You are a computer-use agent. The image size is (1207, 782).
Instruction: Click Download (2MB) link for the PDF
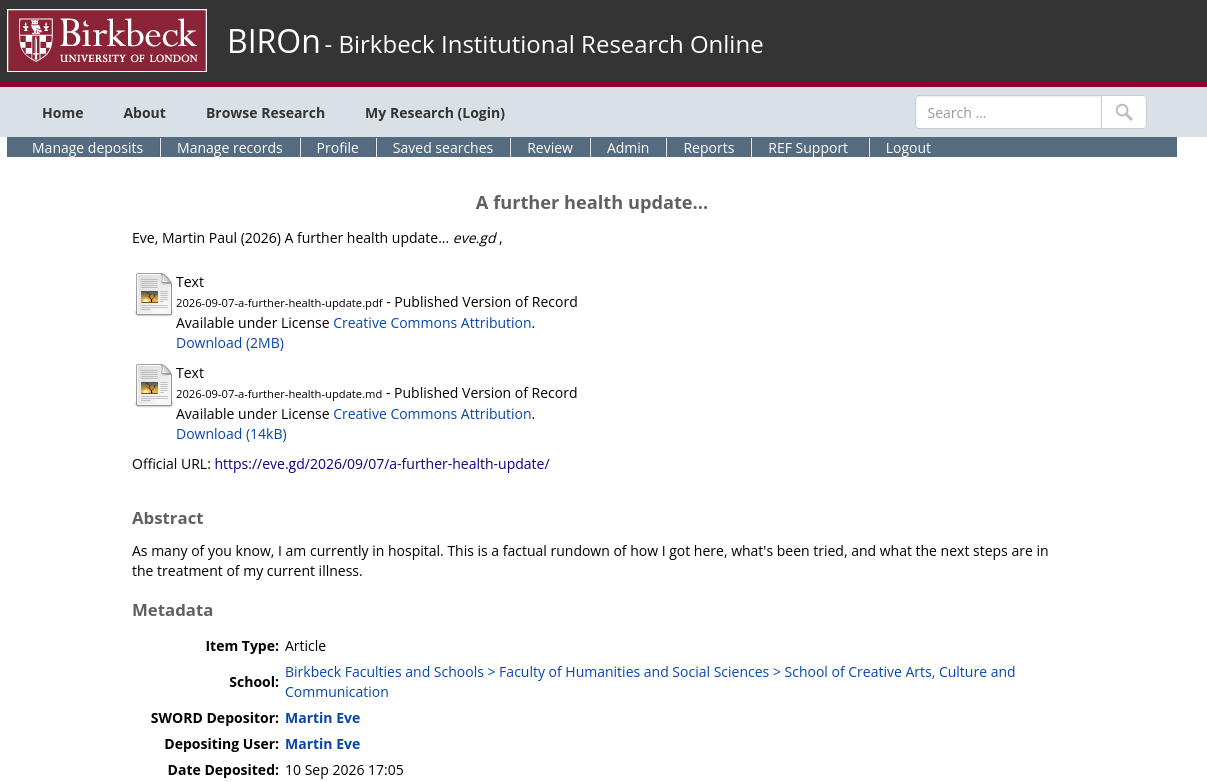230,343
